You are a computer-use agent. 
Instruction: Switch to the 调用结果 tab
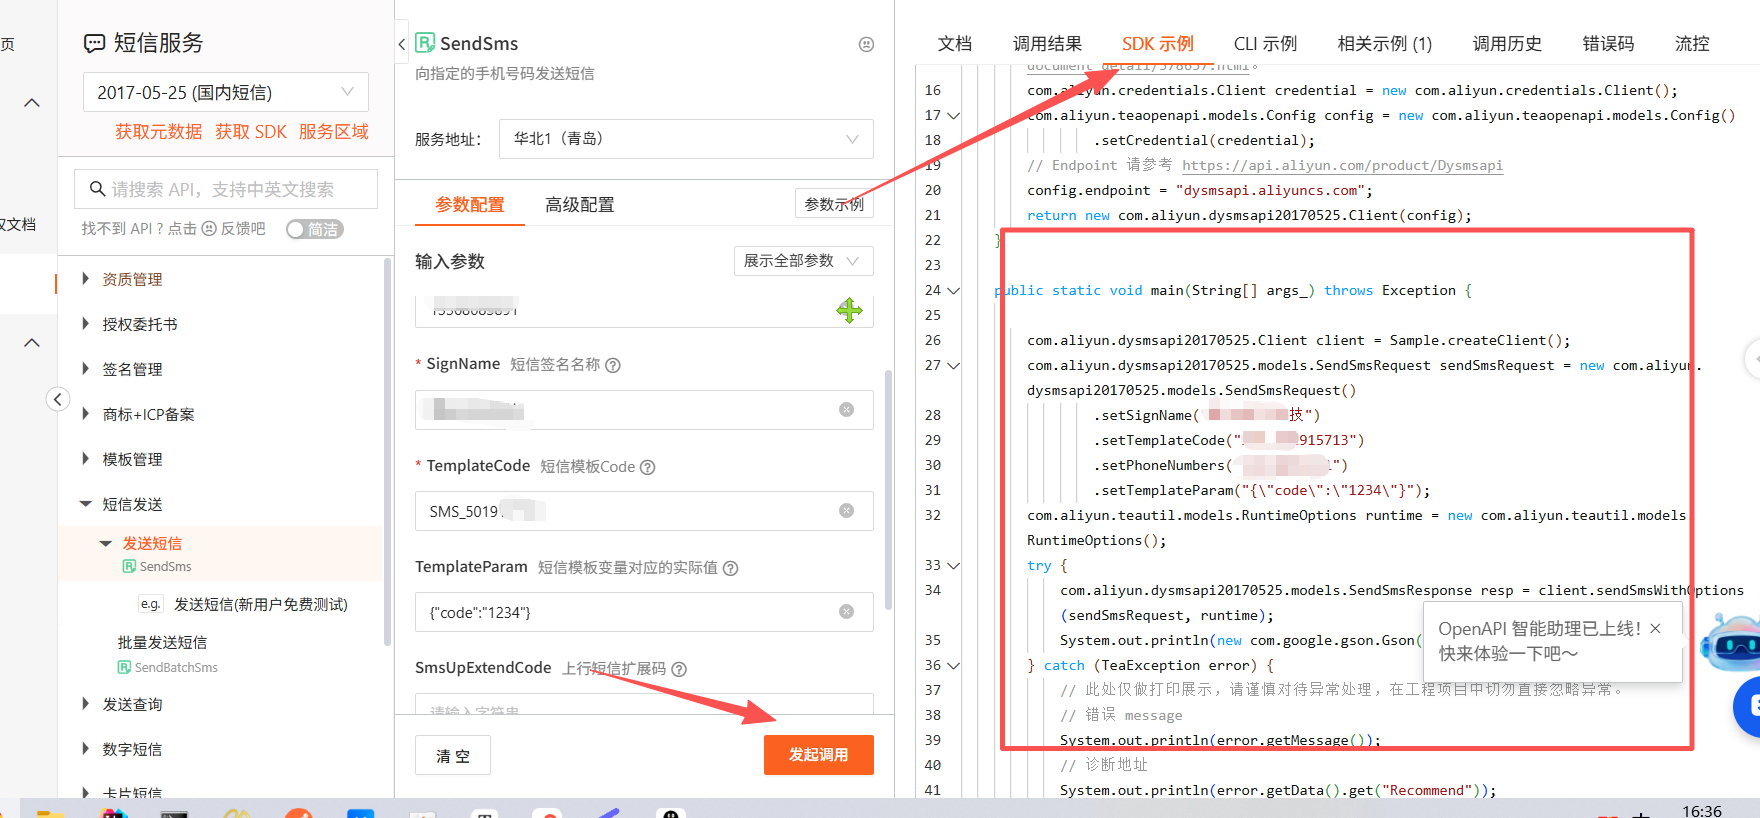tap(1047, 44)
